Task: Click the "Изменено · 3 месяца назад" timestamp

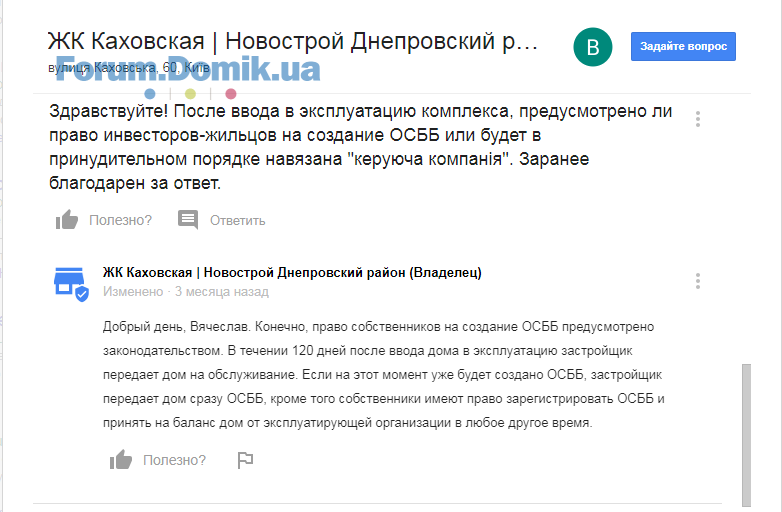Action: 186,292
